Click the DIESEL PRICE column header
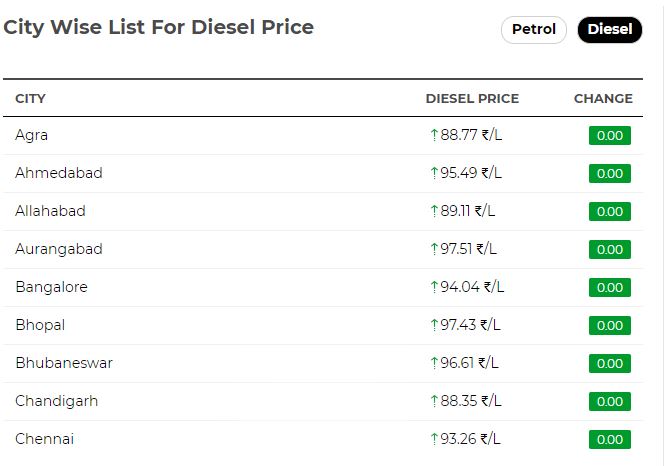Screen dimensions: 664x466 (472, 98)
